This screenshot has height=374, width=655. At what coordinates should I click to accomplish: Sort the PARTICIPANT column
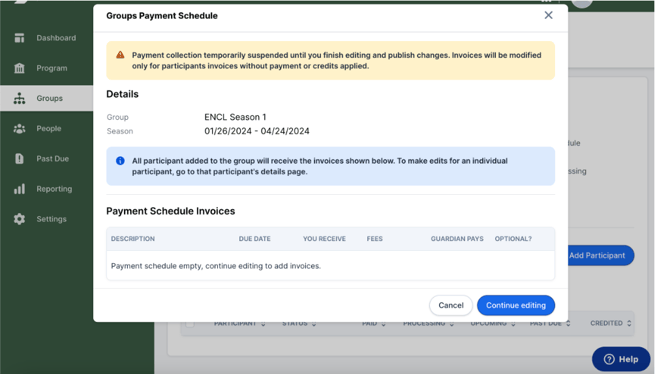pyautogui.click(x=263, y=323)
